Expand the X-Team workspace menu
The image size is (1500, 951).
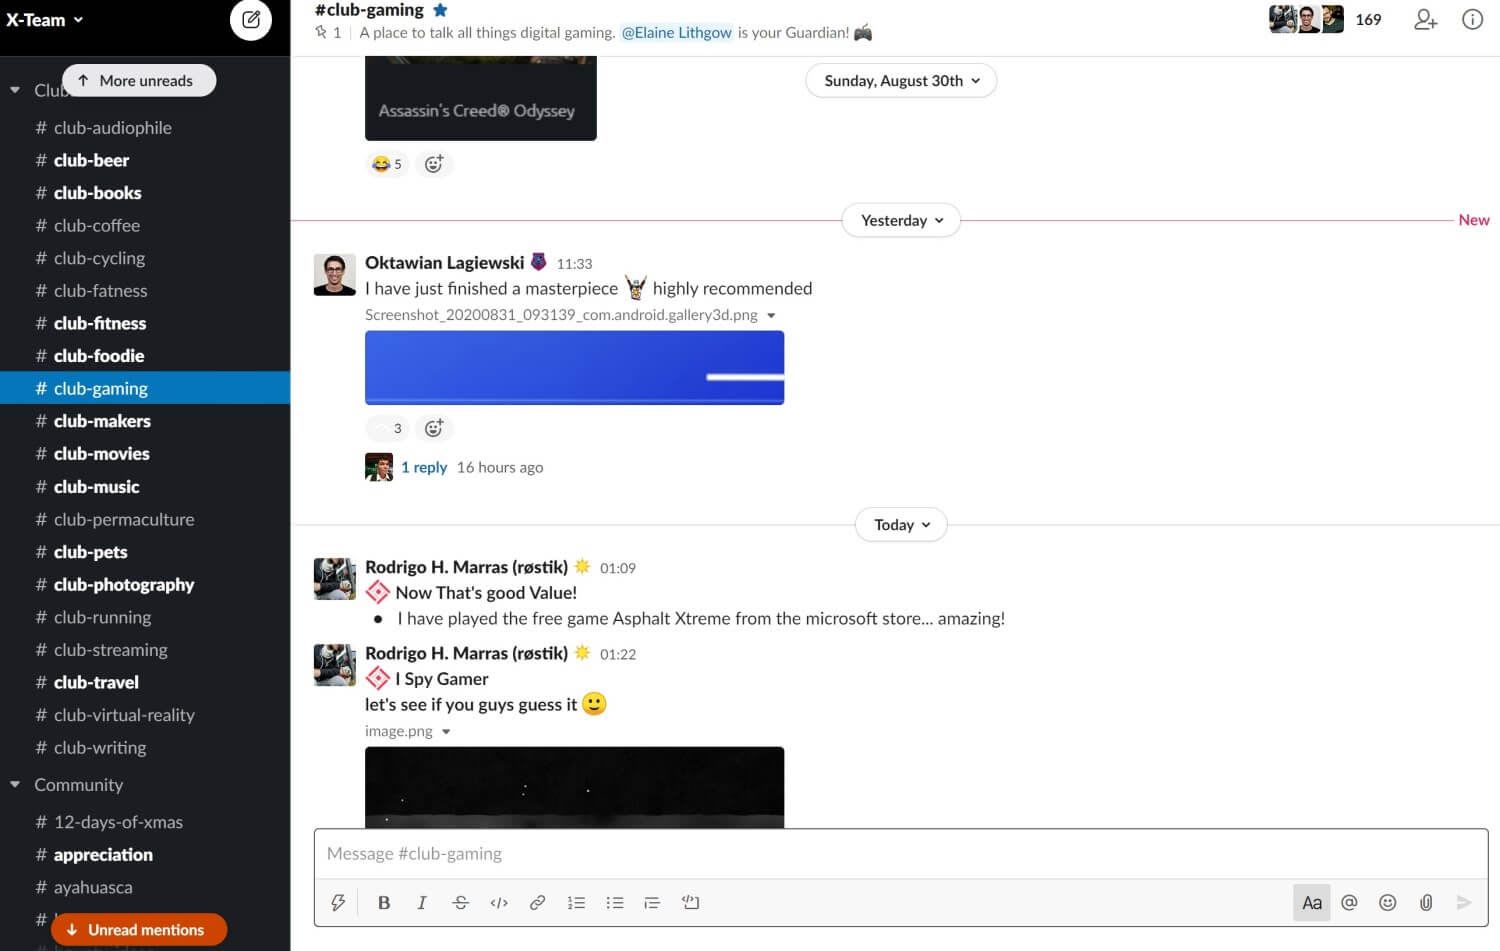45,19
